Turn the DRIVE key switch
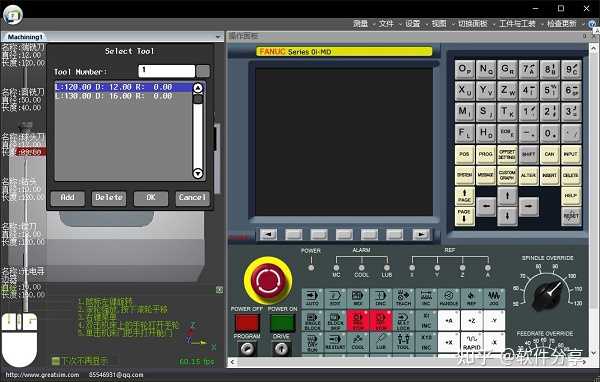Viewport: 600px width, 382px height. 281,349
